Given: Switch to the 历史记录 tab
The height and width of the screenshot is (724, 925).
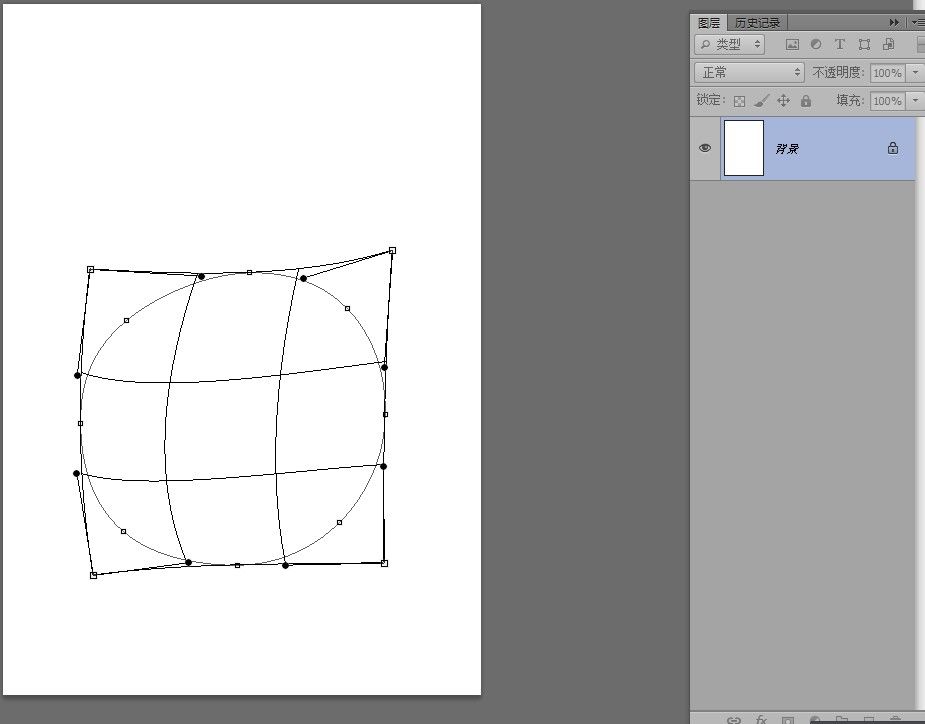Looking at the screenshot, I should tap(757, 23).
